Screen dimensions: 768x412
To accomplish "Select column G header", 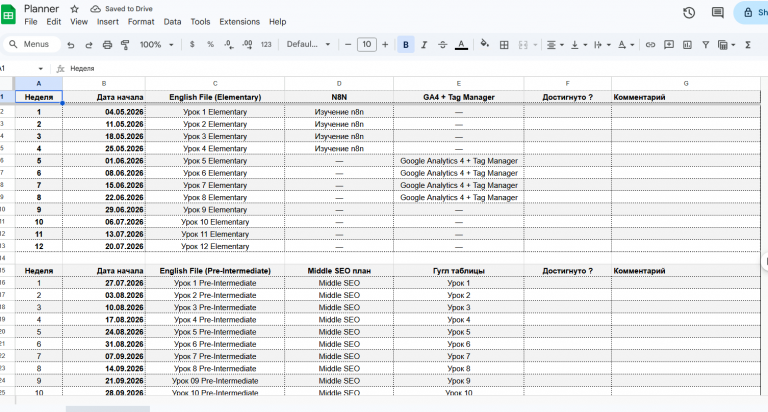I will coord(686,83).
